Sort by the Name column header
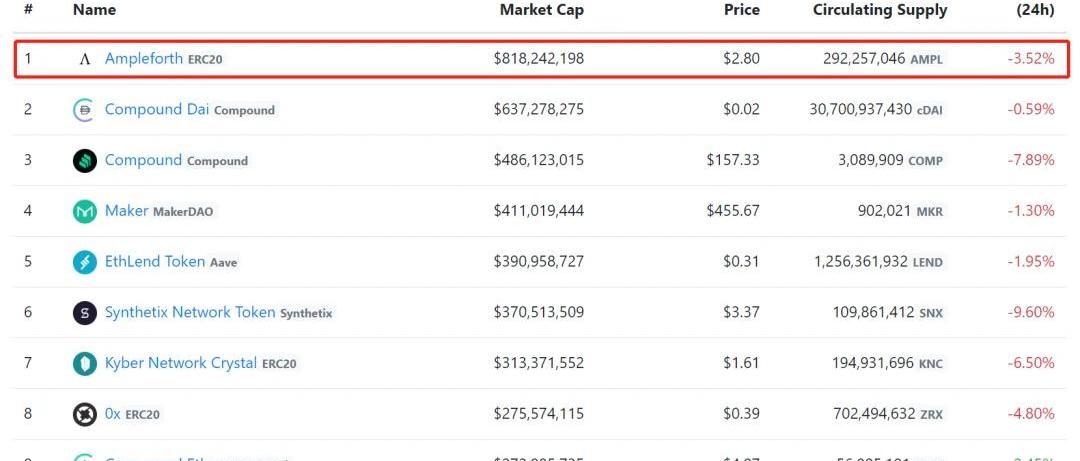Screen dimensions: 1080x461 (x=94, y=10)
